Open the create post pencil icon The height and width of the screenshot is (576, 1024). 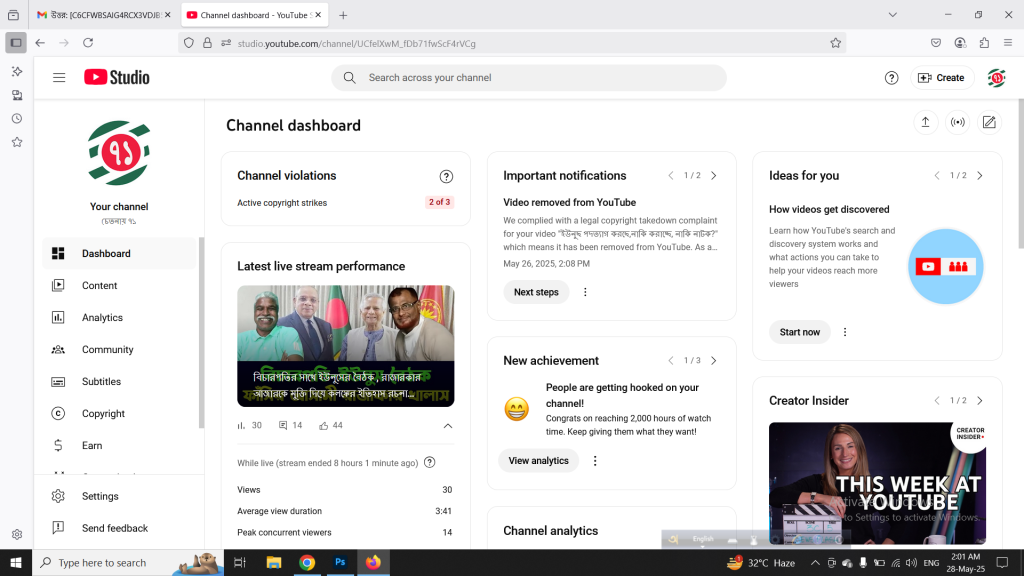click(989, 122)
